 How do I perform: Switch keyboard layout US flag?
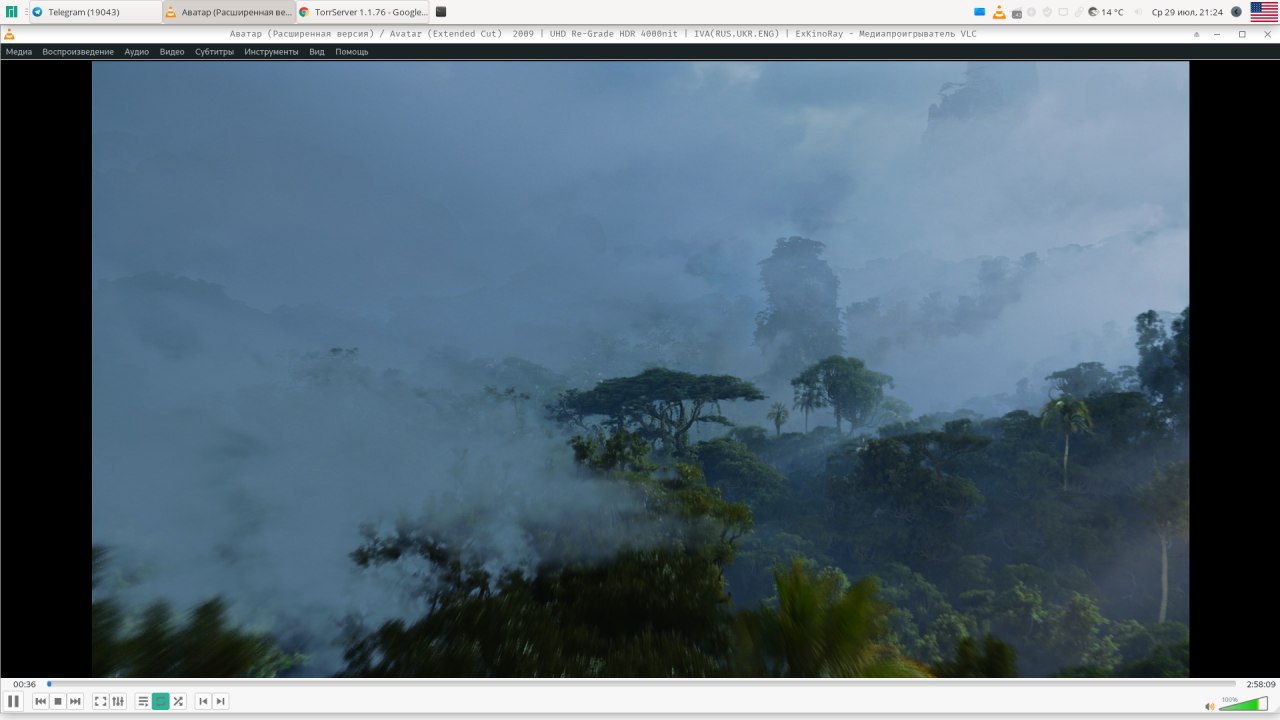coord(1264,12)
